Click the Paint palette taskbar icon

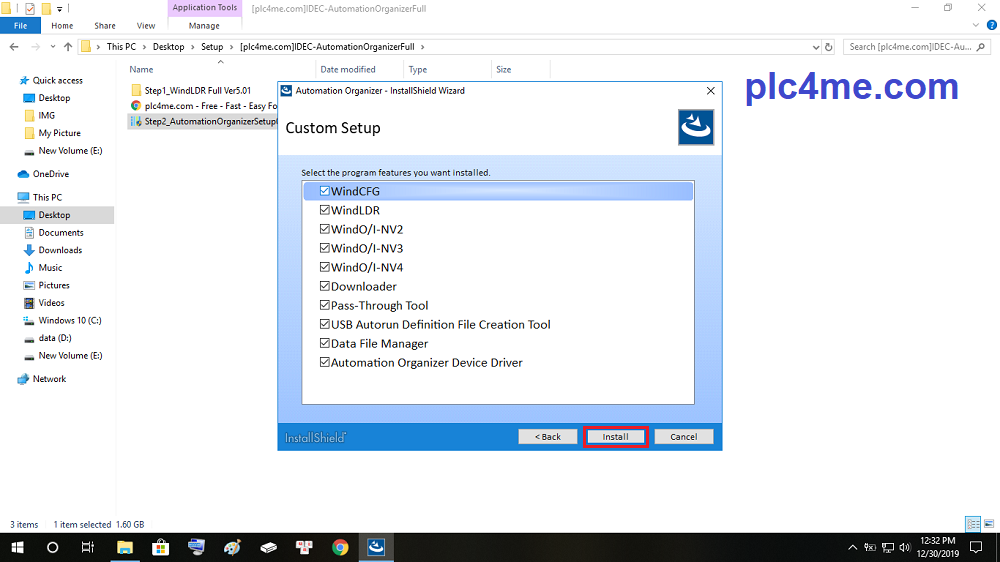pos(232,547)
